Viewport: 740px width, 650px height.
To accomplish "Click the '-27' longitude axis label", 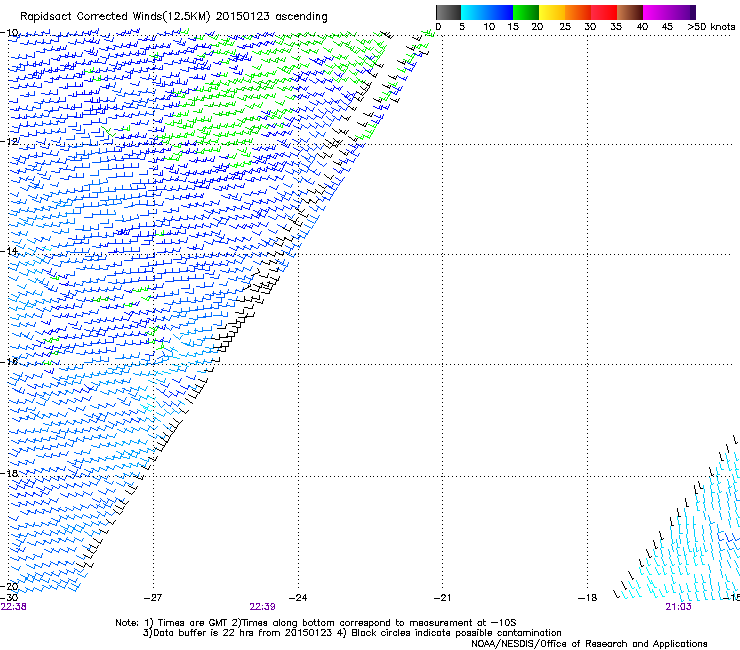I will click(x=153, y=598).
